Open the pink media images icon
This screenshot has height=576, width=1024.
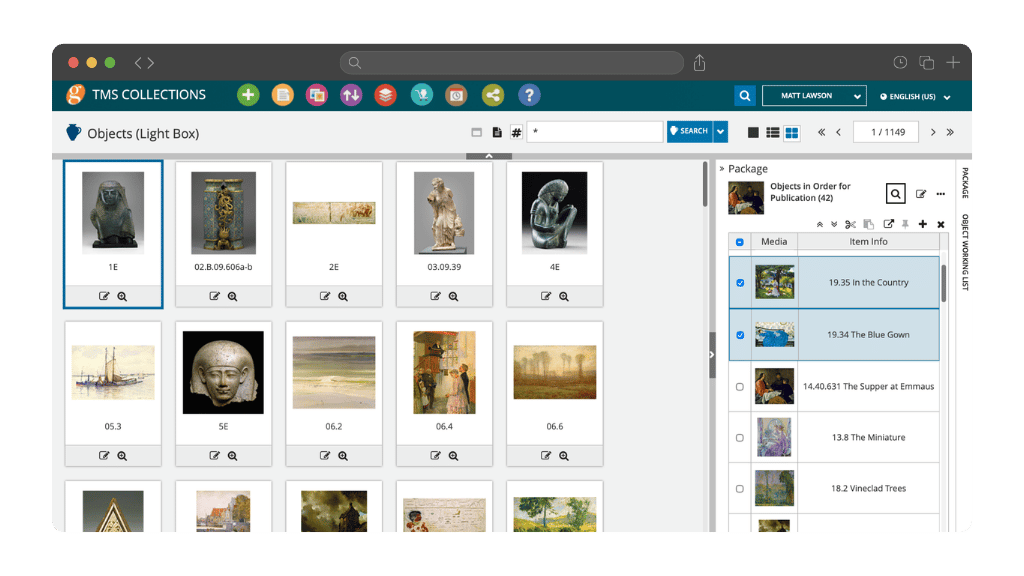point(317,95)
